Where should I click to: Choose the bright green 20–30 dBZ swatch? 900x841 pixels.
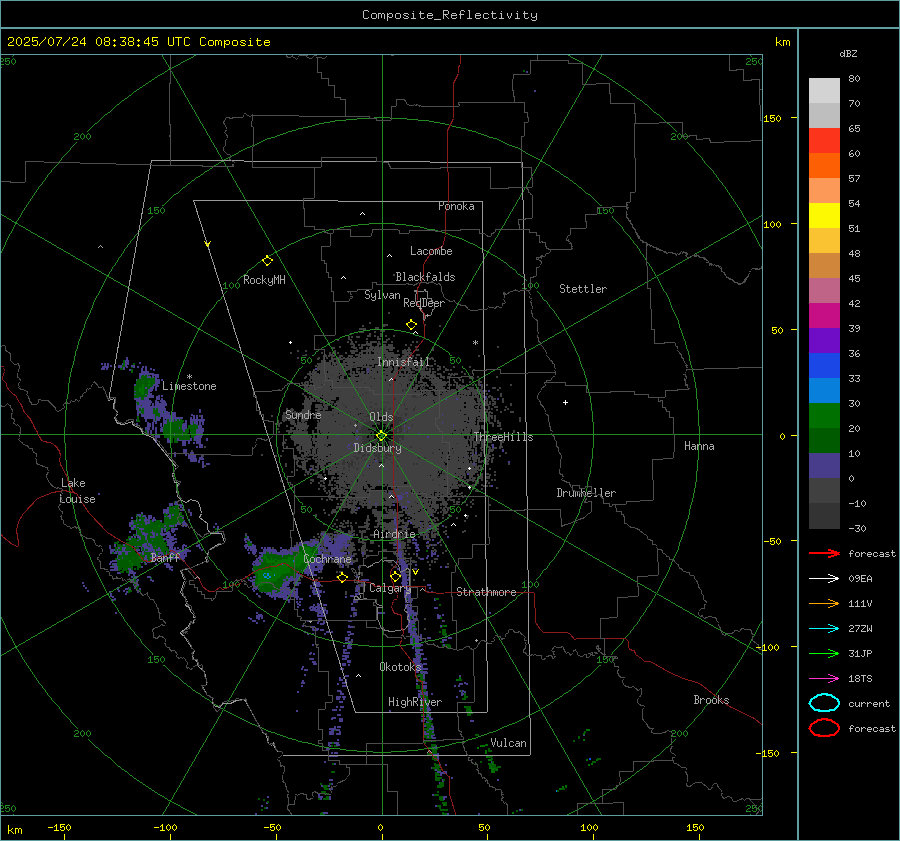(x=824, y=416)
